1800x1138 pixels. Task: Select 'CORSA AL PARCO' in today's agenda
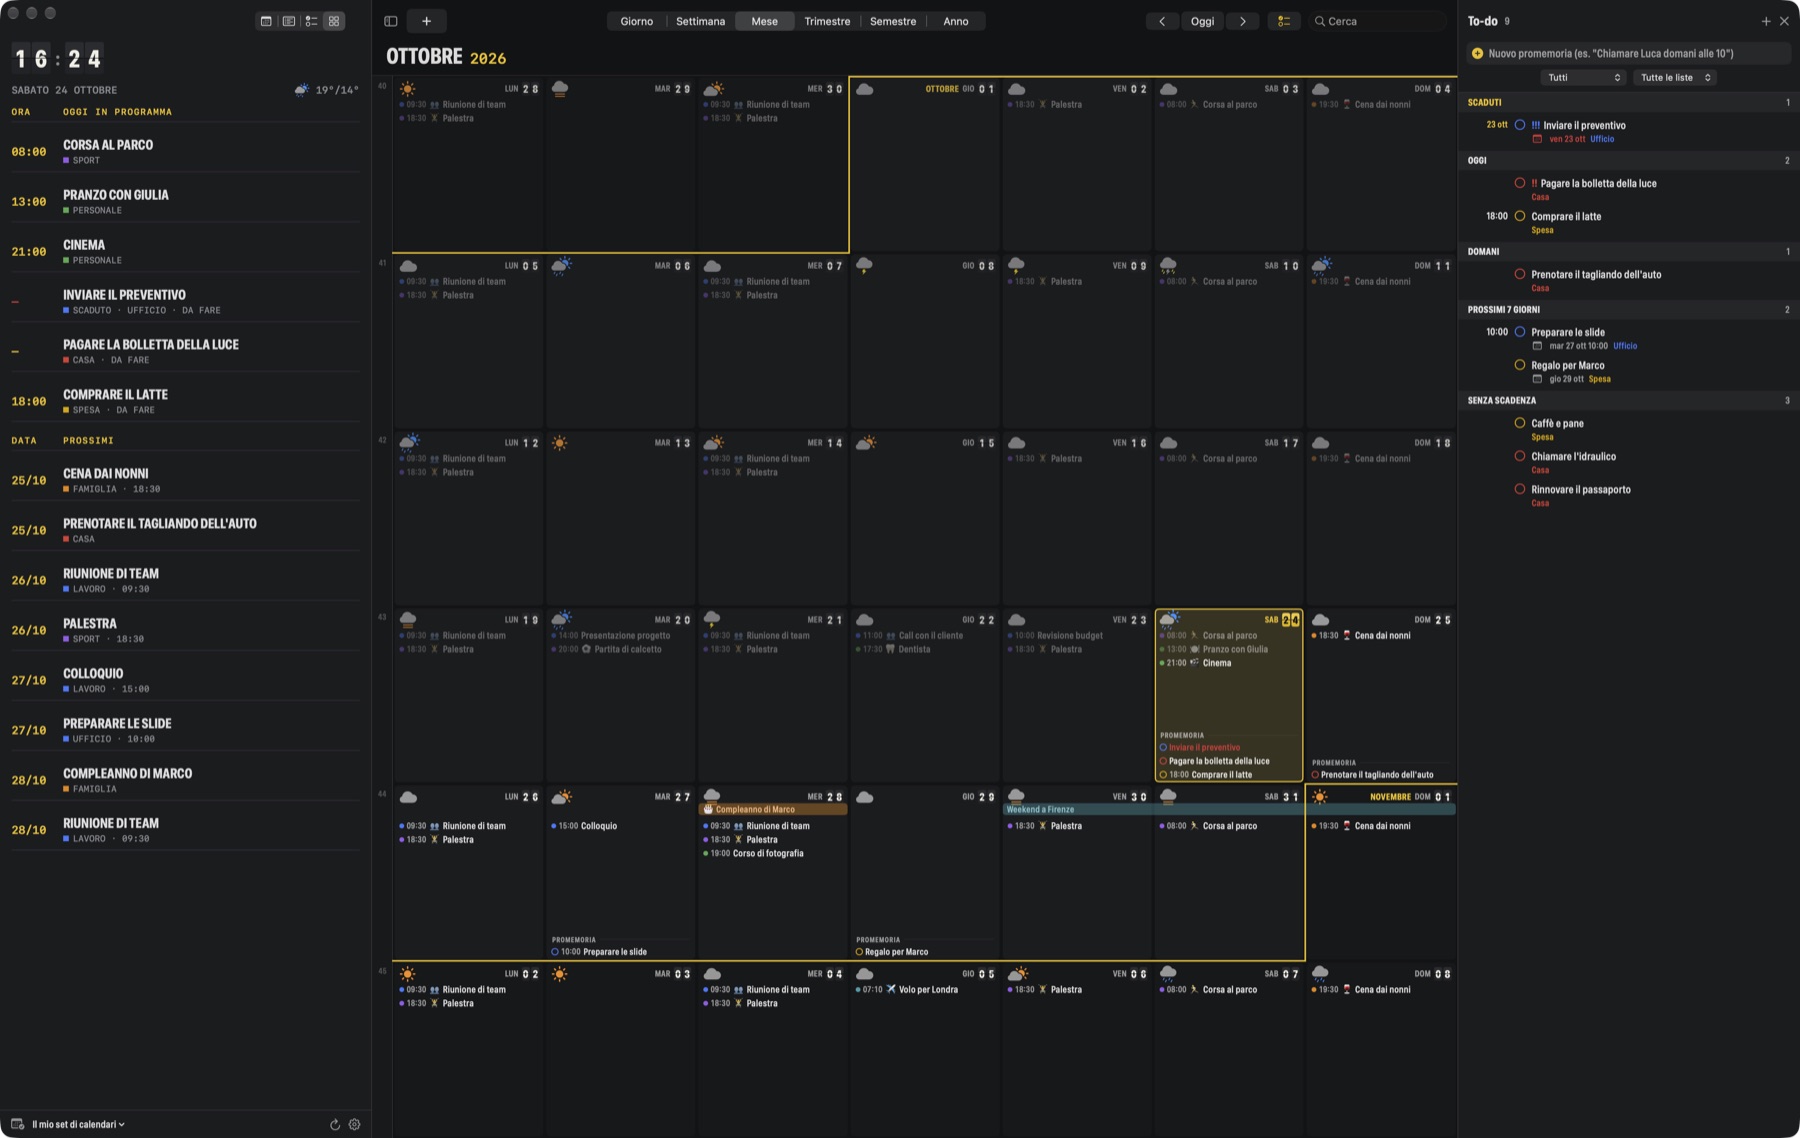pyautogui.click(x=185, y=151)
